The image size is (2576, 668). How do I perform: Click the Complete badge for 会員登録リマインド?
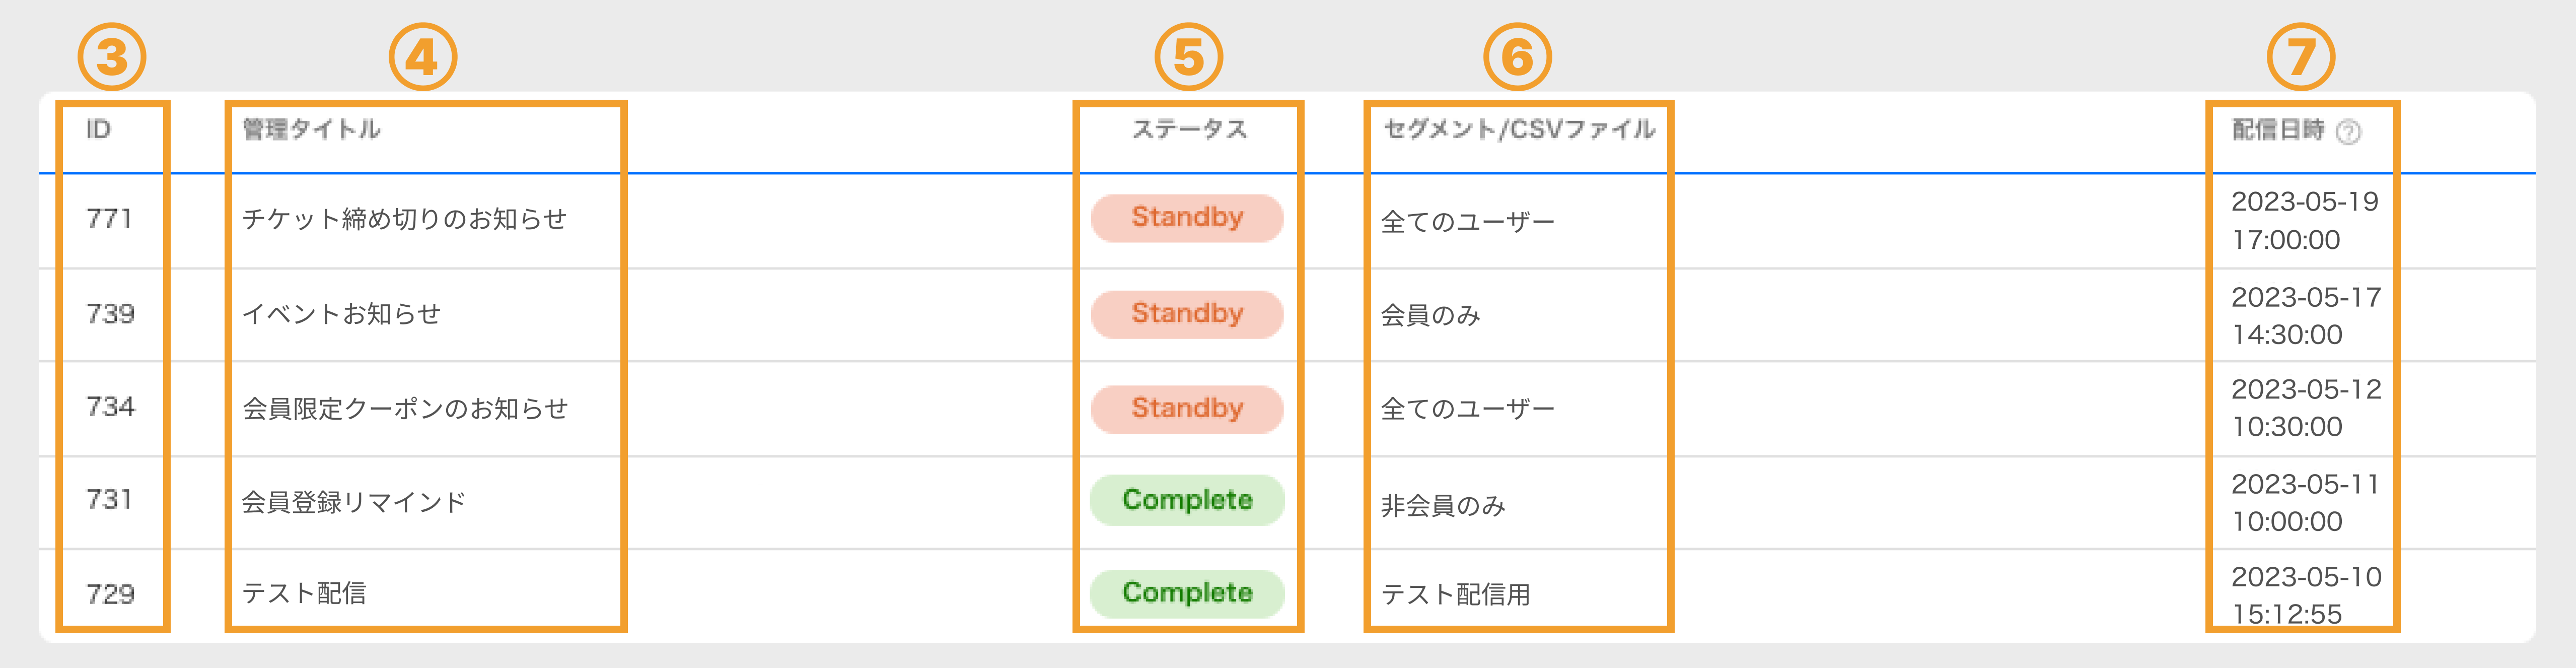1187,500
